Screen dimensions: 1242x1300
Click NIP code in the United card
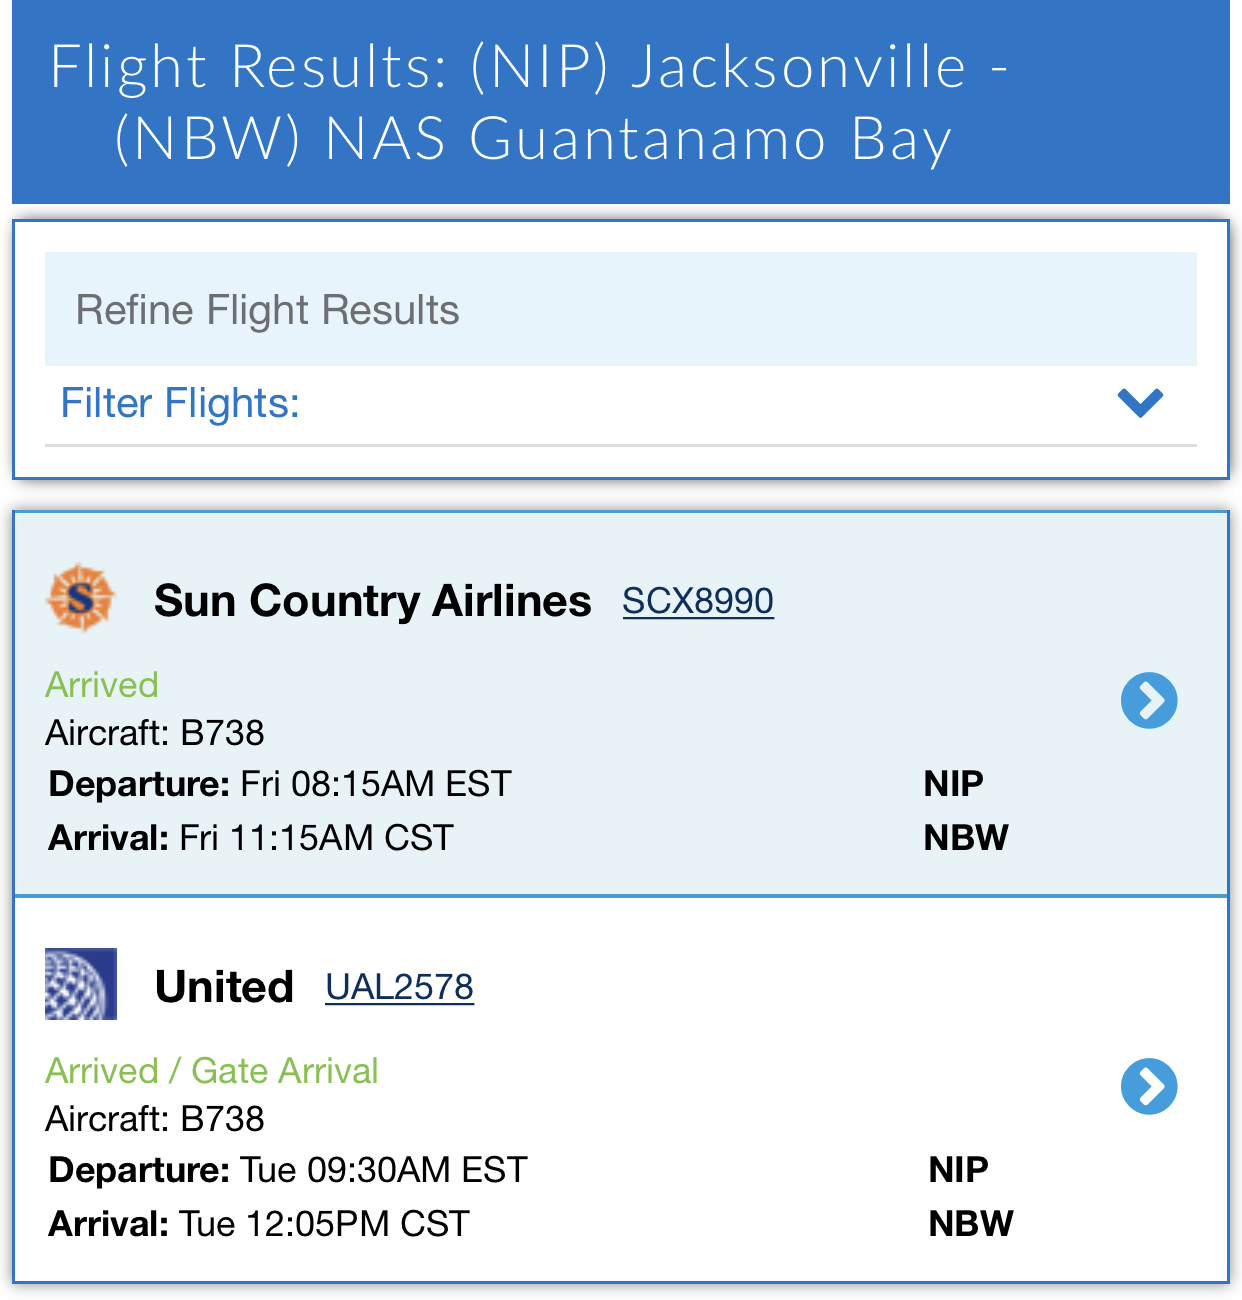point(958,1169)
